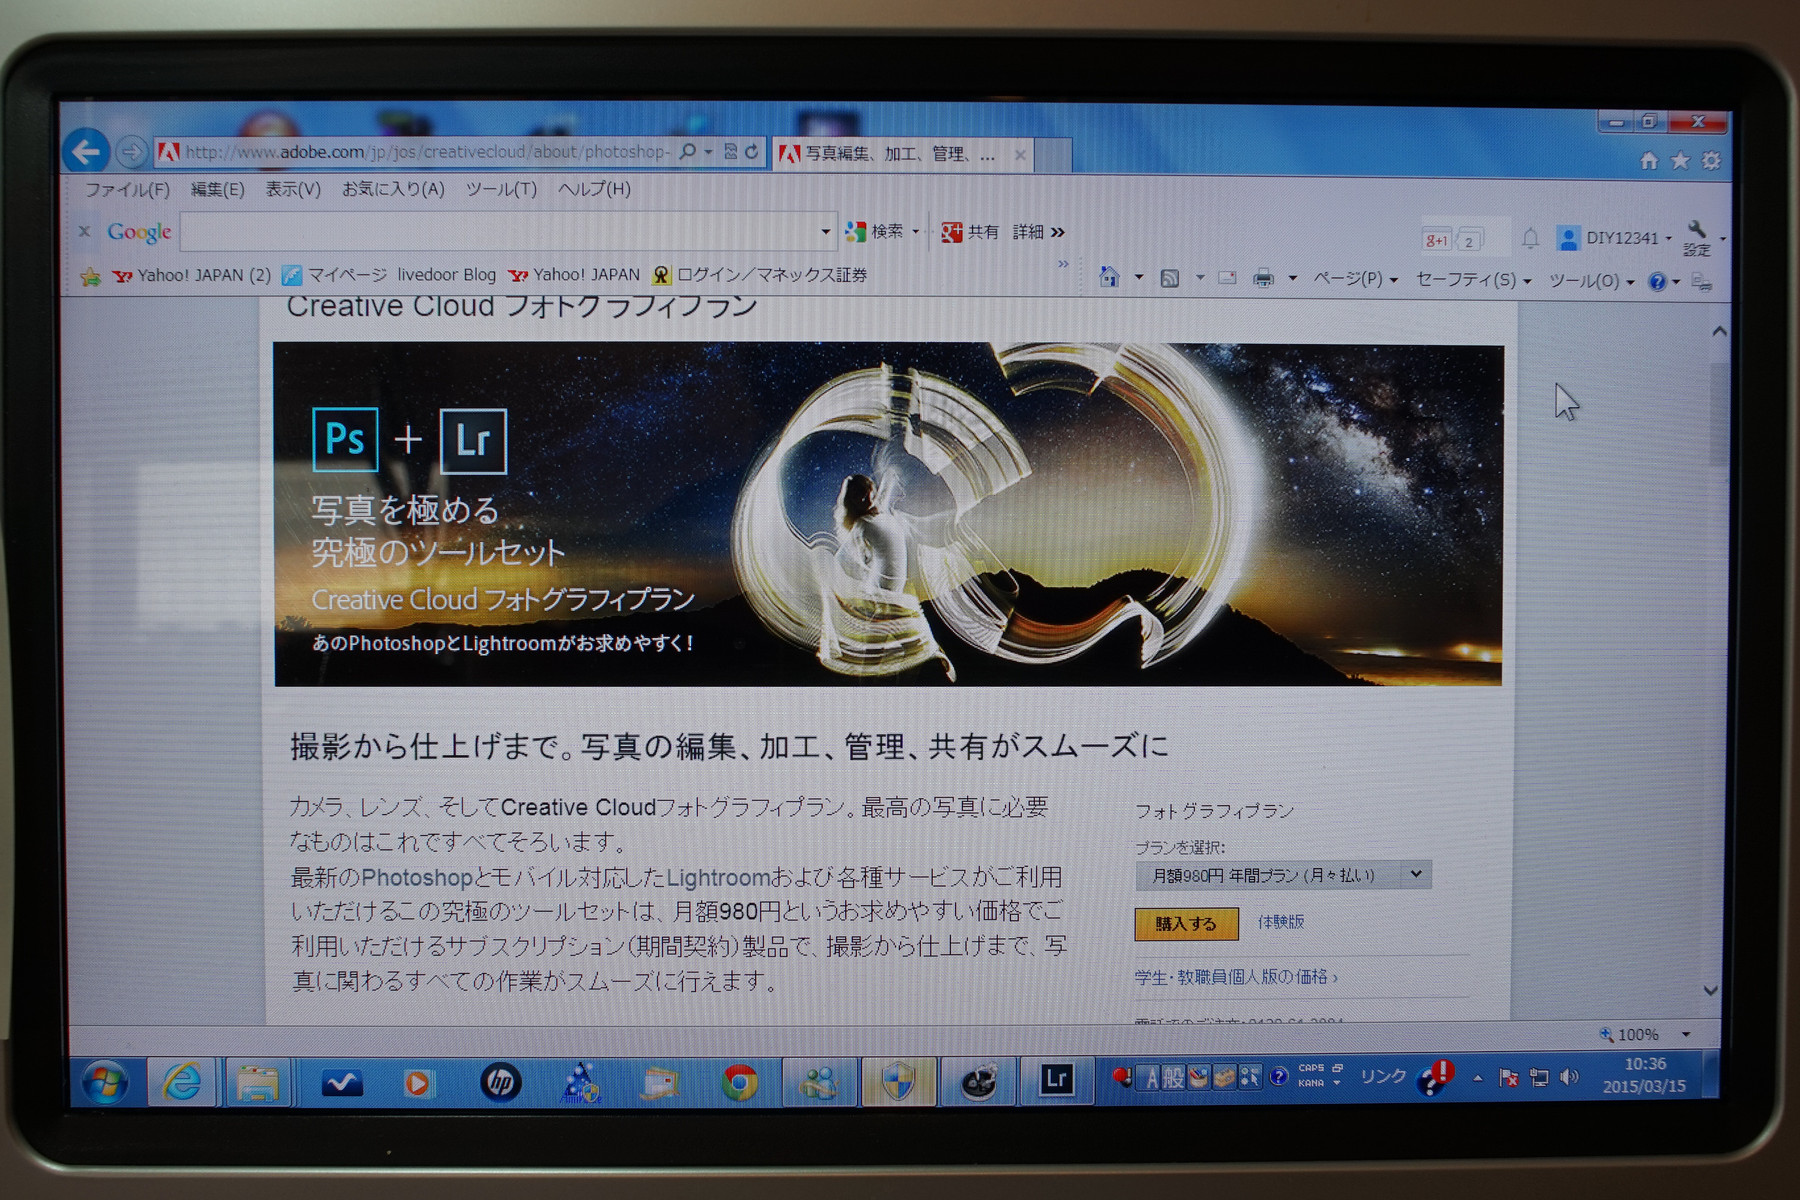1800x1200 pixels.
Task: Open Favorites star icon at top right
Action: (1680, 160)
